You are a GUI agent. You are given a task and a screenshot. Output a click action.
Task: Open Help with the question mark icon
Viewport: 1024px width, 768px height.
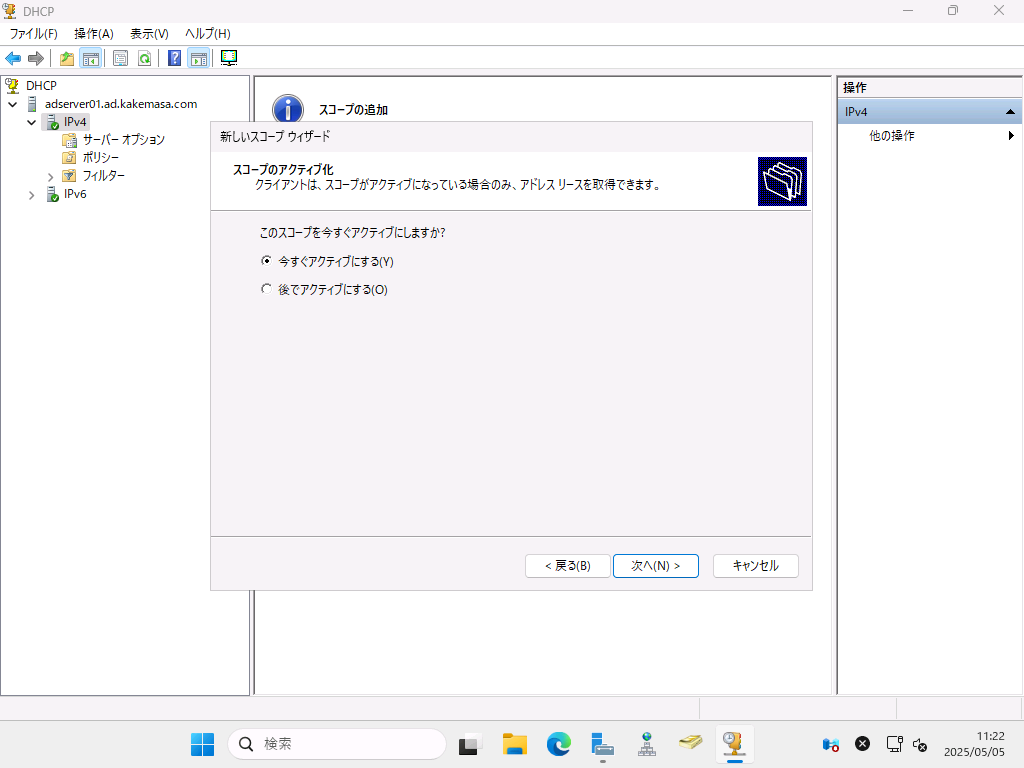click(x=174, y=58)
